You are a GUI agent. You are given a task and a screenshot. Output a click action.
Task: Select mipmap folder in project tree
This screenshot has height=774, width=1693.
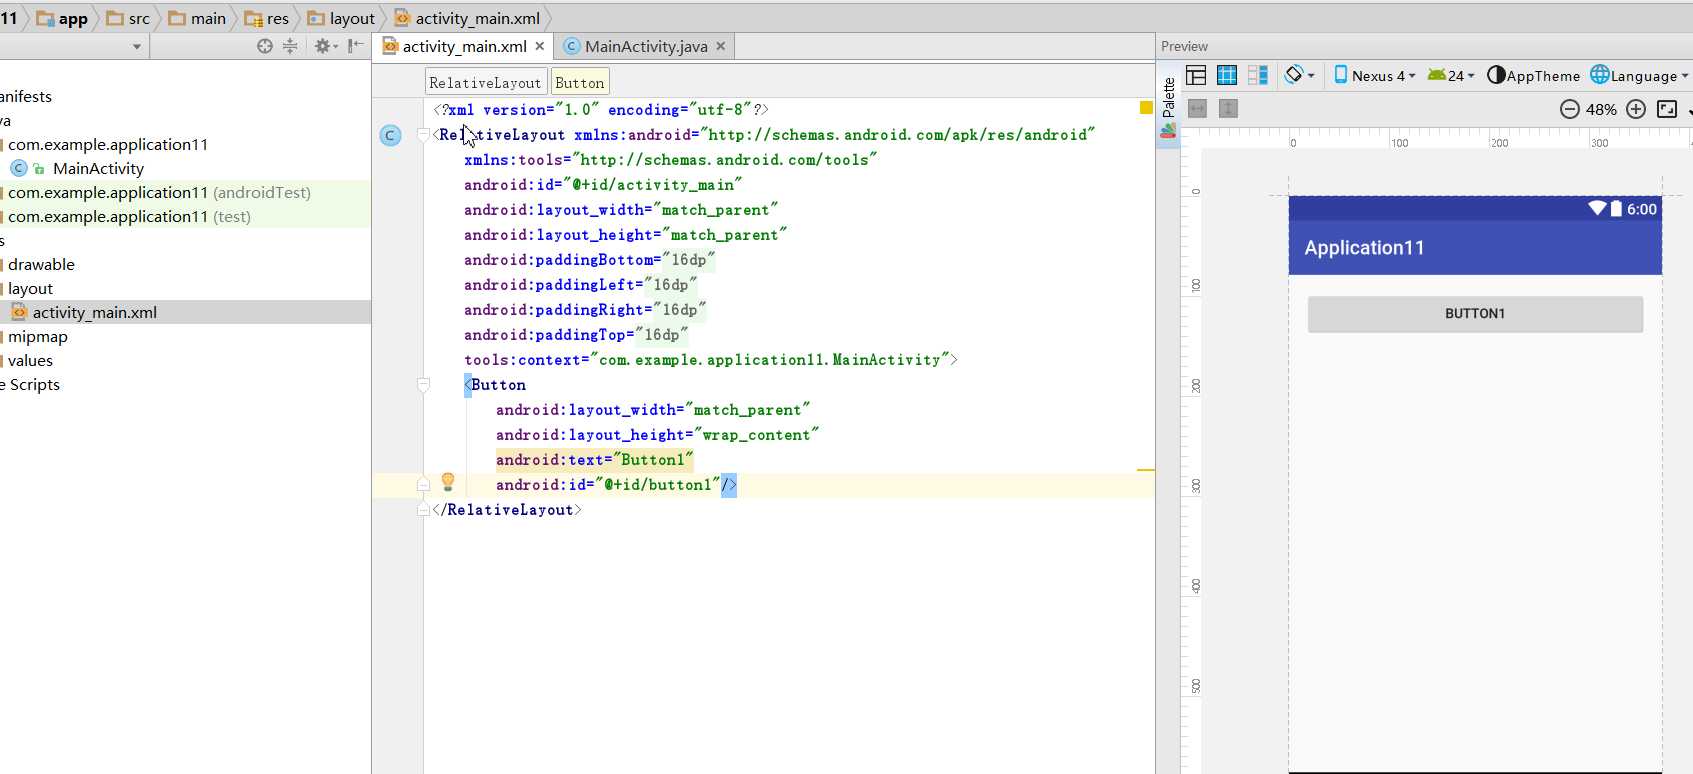coord(38,336)
